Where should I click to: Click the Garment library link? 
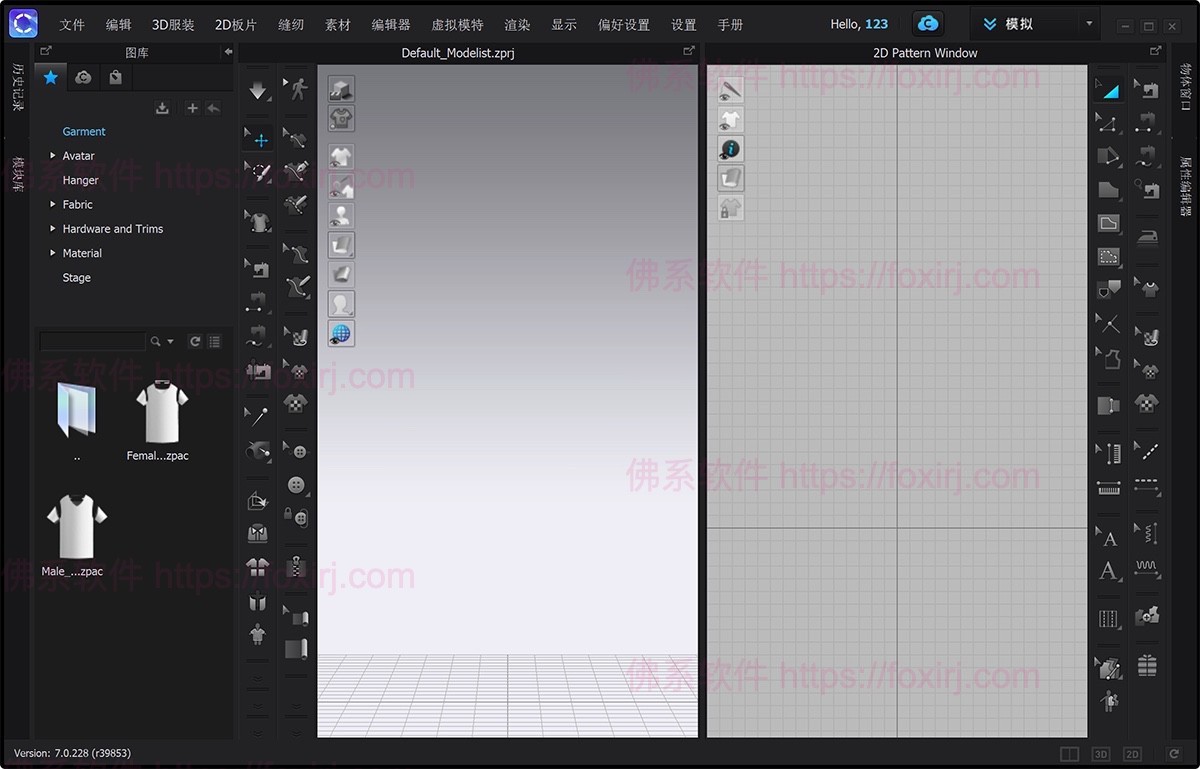[x=84, y=132]
